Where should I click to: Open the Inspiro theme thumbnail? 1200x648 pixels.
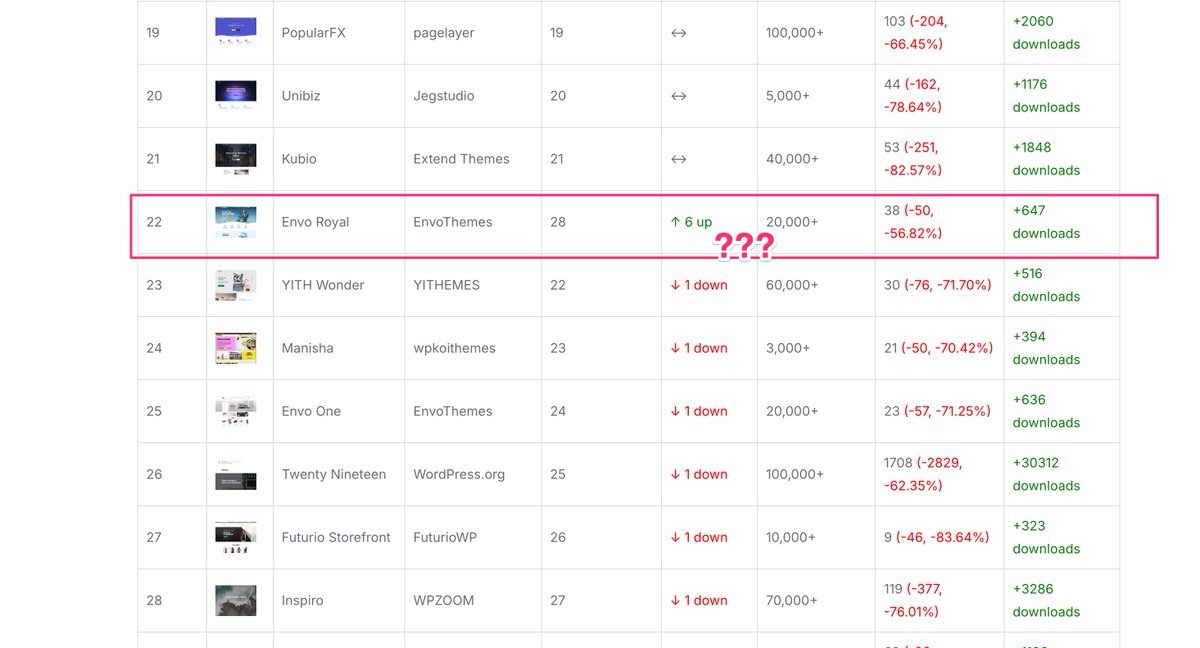pyautogui.click(x=236, y=600)
